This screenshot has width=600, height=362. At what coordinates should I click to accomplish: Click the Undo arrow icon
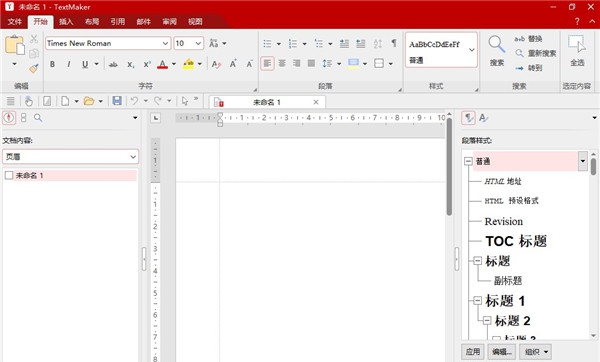click(x=134, y=101)
